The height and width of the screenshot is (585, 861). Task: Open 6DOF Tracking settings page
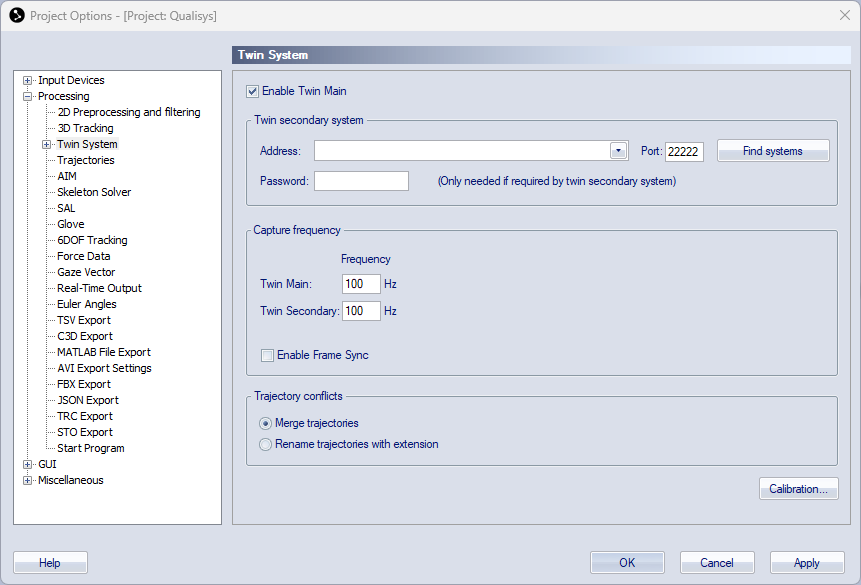click(x=92, y=240)
